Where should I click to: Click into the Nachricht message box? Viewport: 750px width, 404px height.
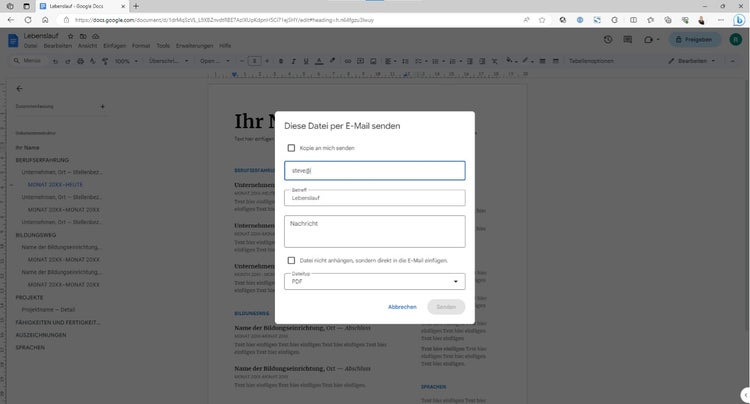tap(375, 231)
